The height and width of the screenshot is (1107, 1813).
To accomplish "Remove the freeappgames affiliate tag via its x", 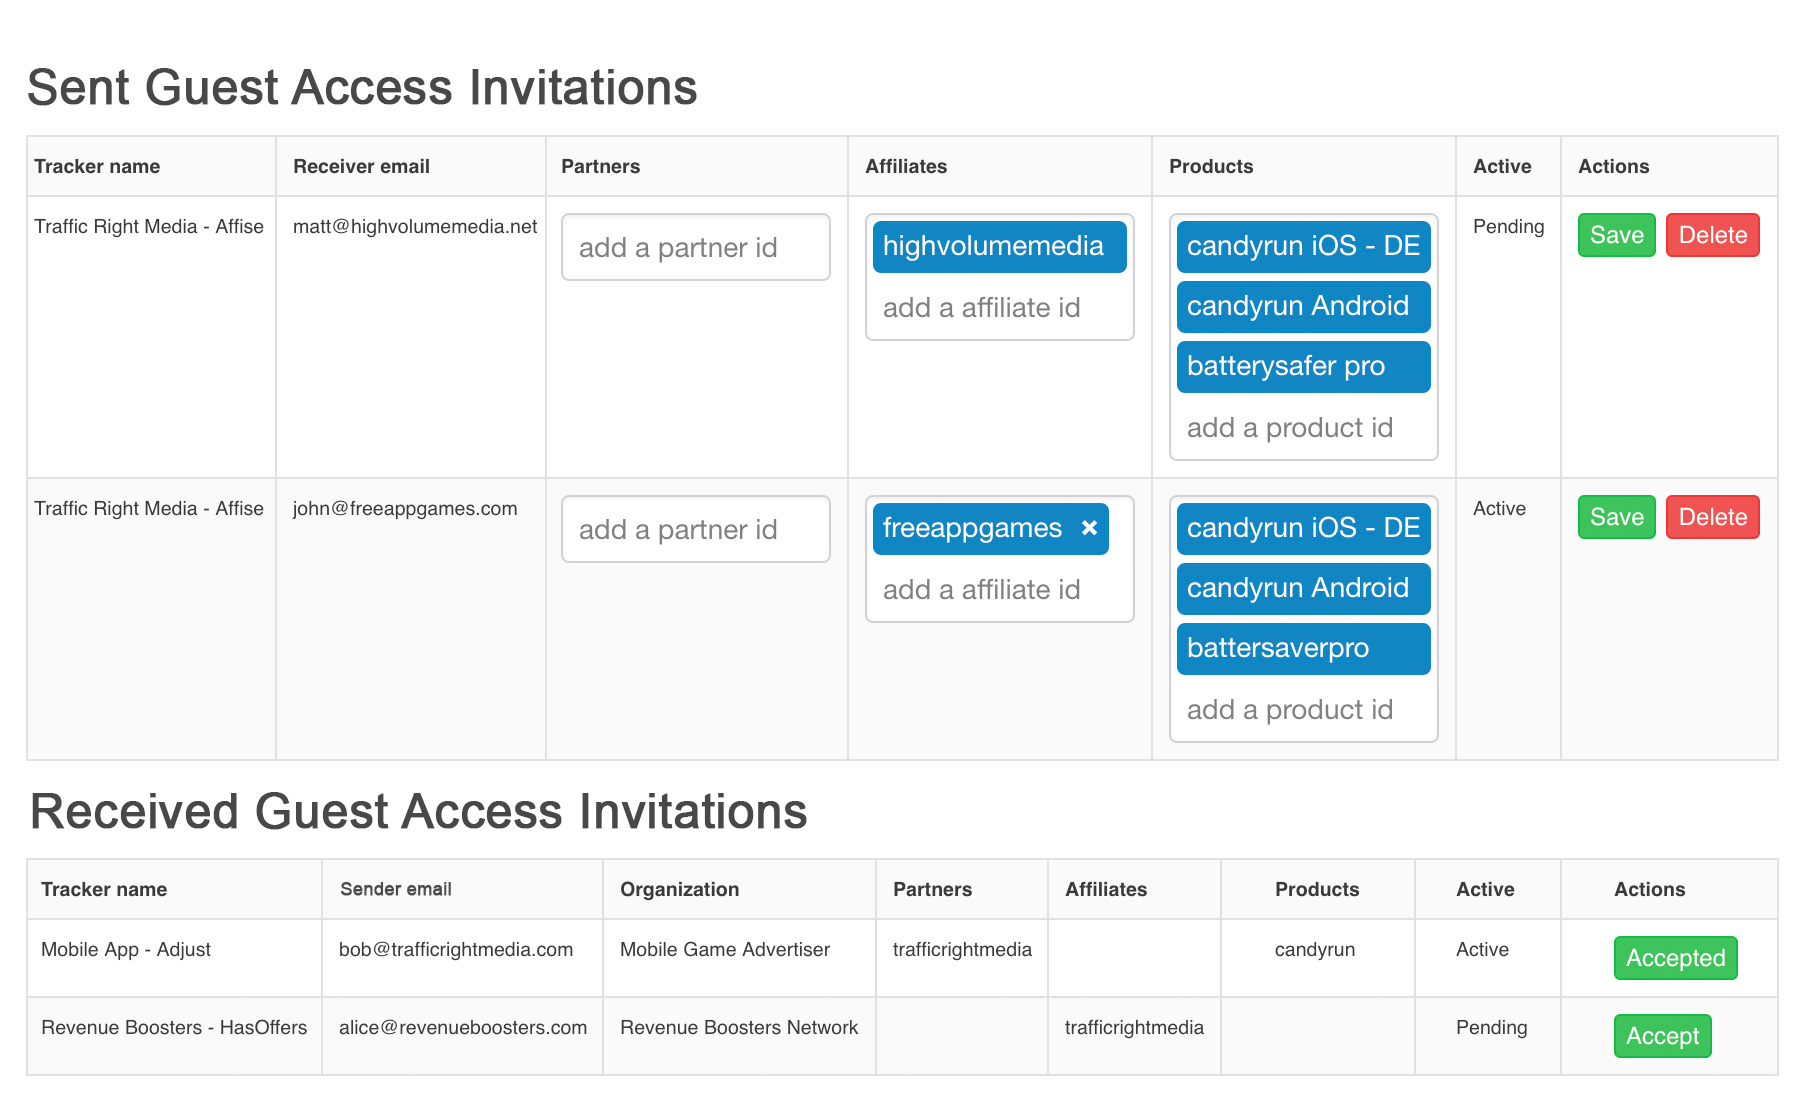I will [x=1089, y=528].
